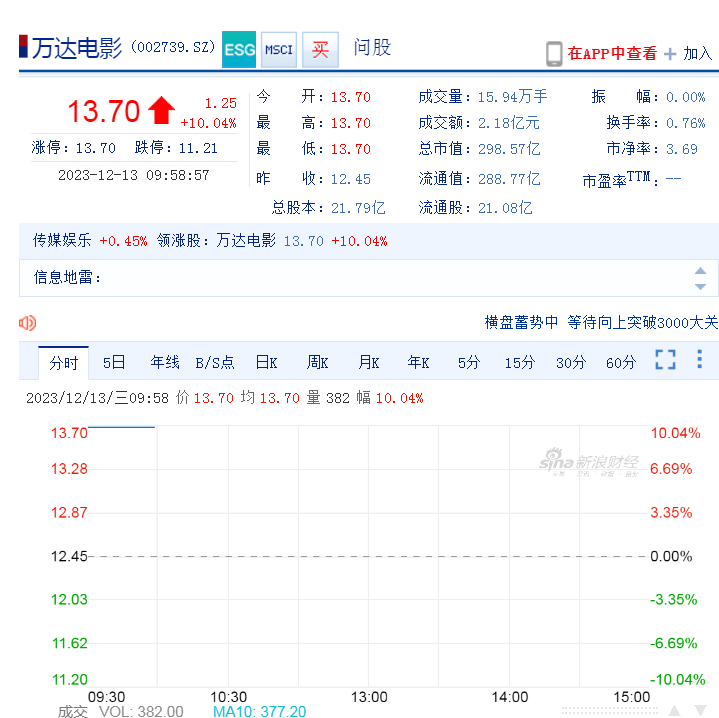The height and width of the screenshot is (718, 719).
Task: Click the red up arrow icon
Action: point(161,110)
